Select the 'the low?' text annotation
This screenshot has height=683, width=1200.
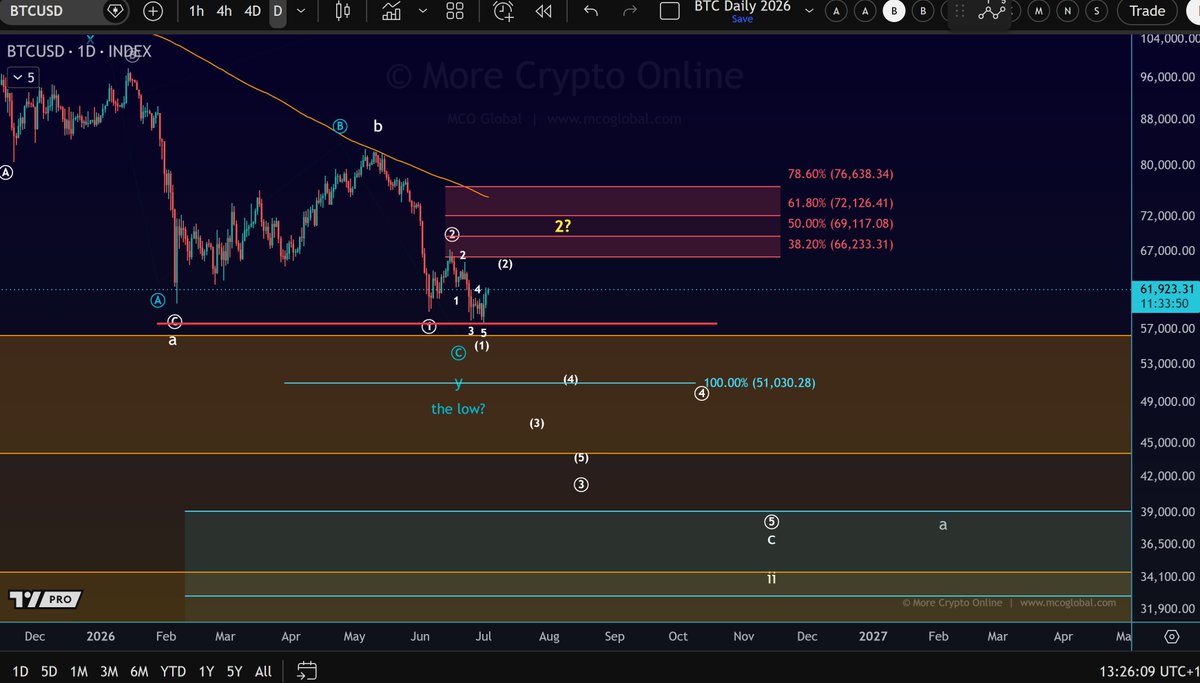(x=458, y=408)
